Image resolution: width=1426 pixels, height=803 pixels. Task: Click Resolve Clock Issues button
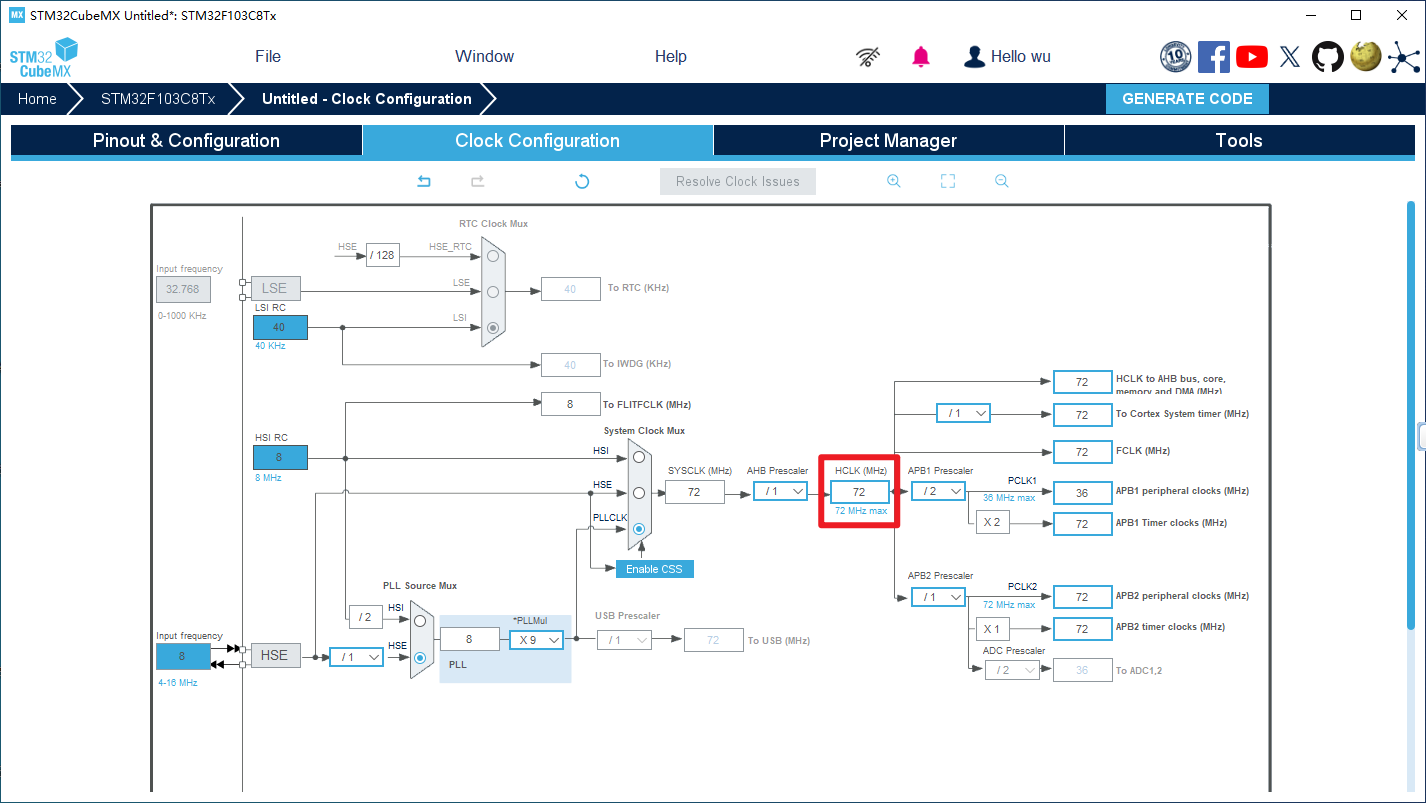(738, 181)
